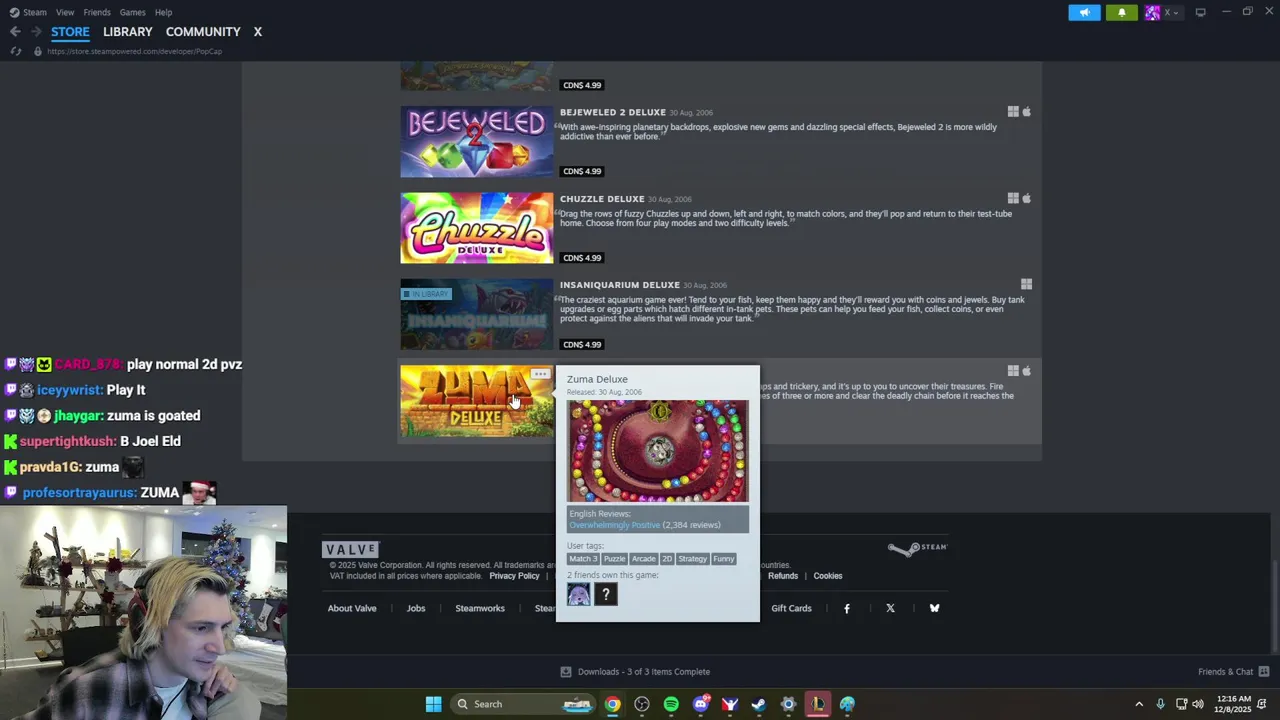Click Mac platform icon for Chuzzle Deluxe
This screenshot has width=1280, height=720.
1026,198
